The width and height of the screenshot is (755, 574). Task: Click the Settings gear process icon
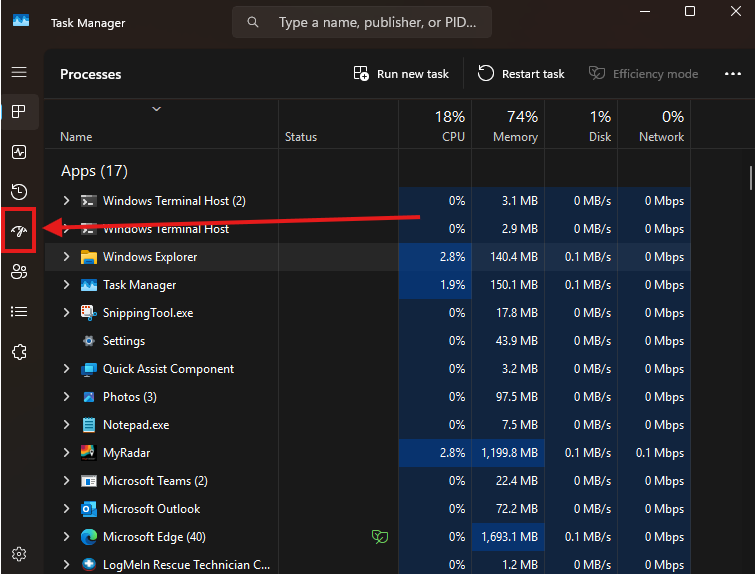(x=89, y=341)
